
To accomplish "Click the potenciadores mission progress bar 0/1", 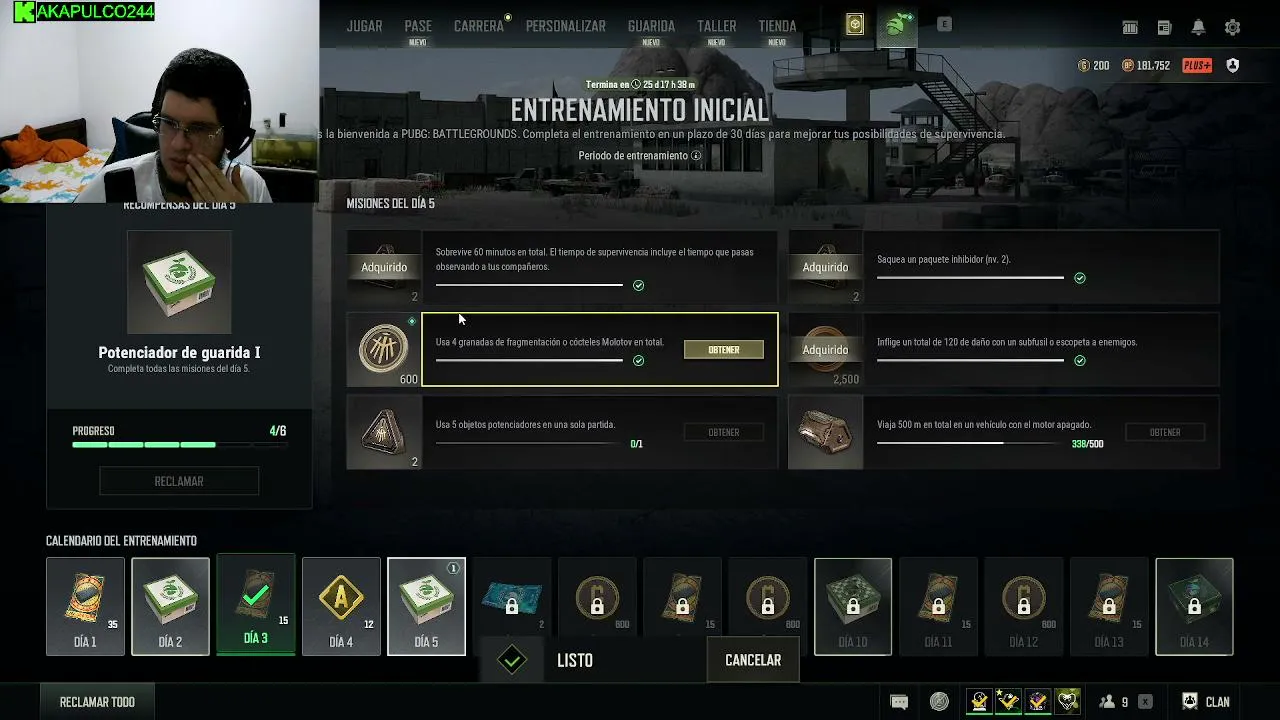I will 529,443.
